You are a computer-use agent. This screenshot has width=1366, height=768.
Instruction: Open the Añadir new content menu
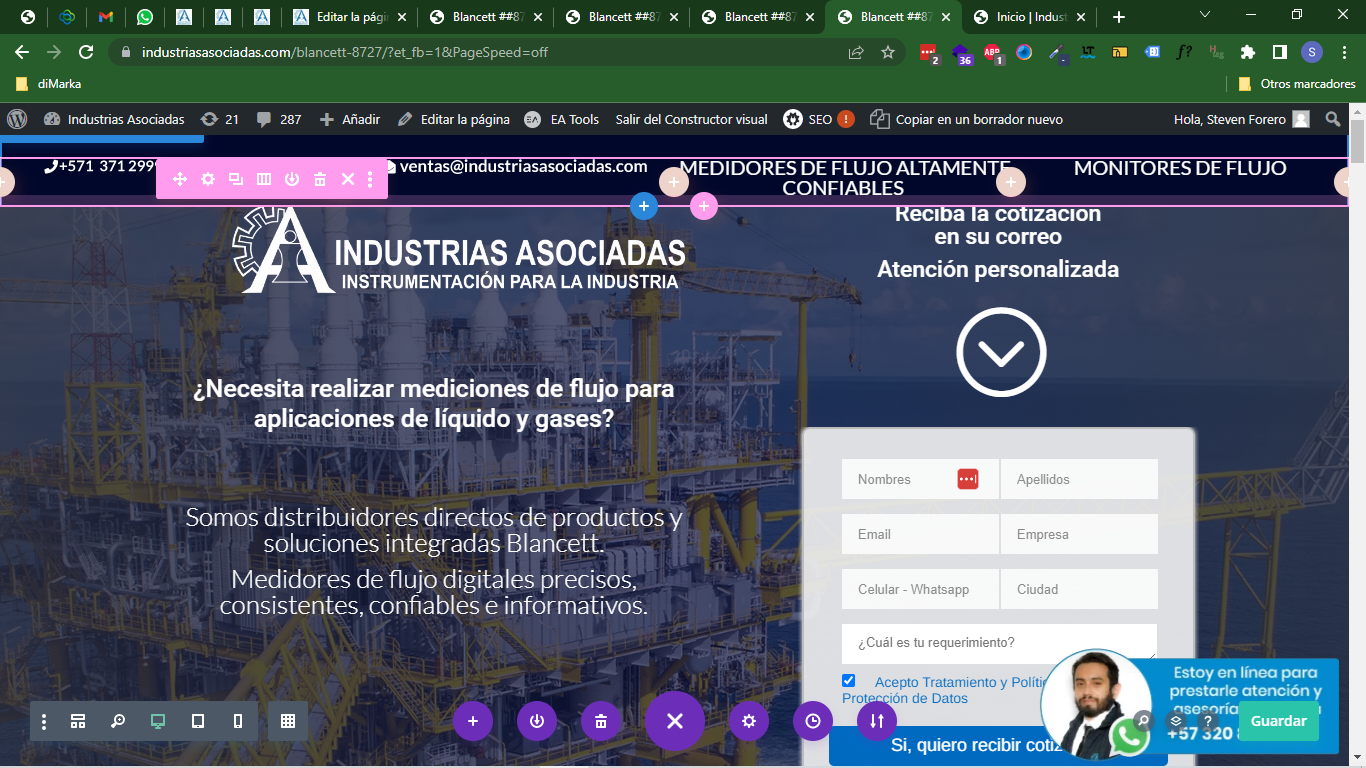(350, 119)
